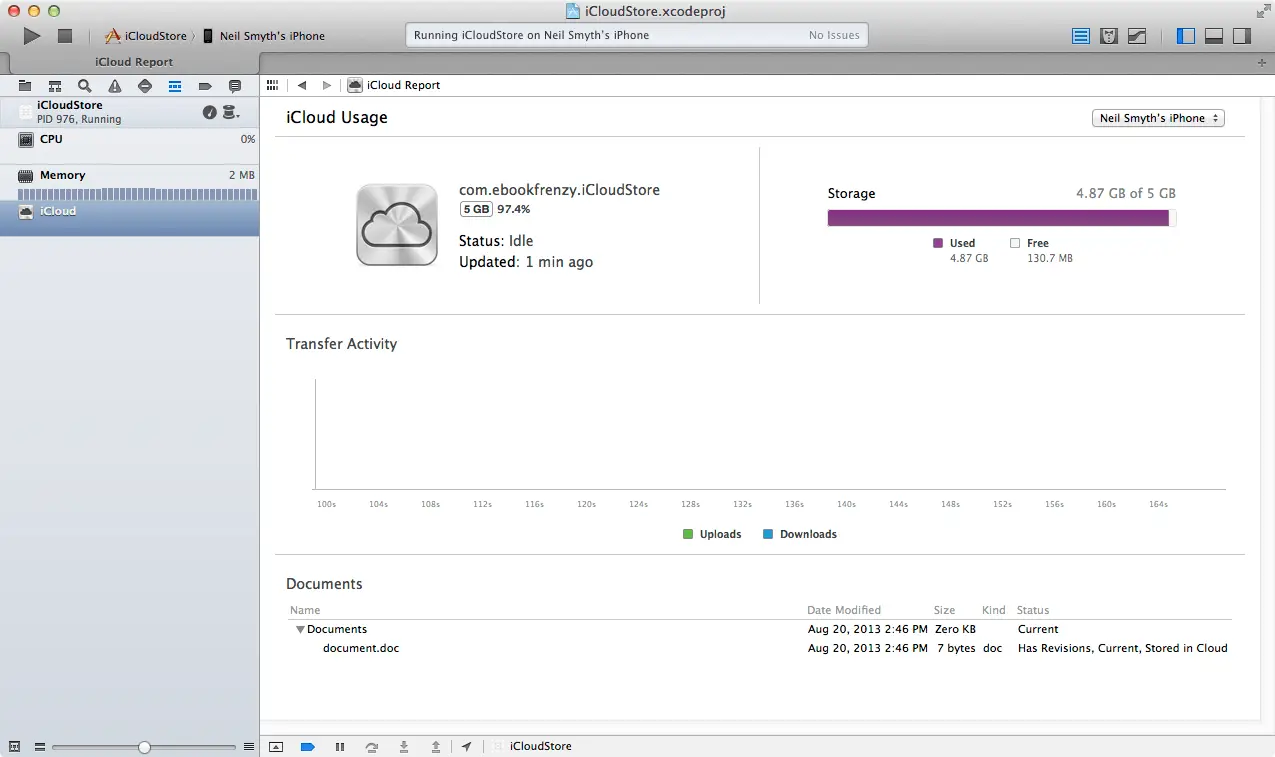This screenshot has width=1275, height=757.
Task: Open the Issue navigator warning icon
Action: 115,86
